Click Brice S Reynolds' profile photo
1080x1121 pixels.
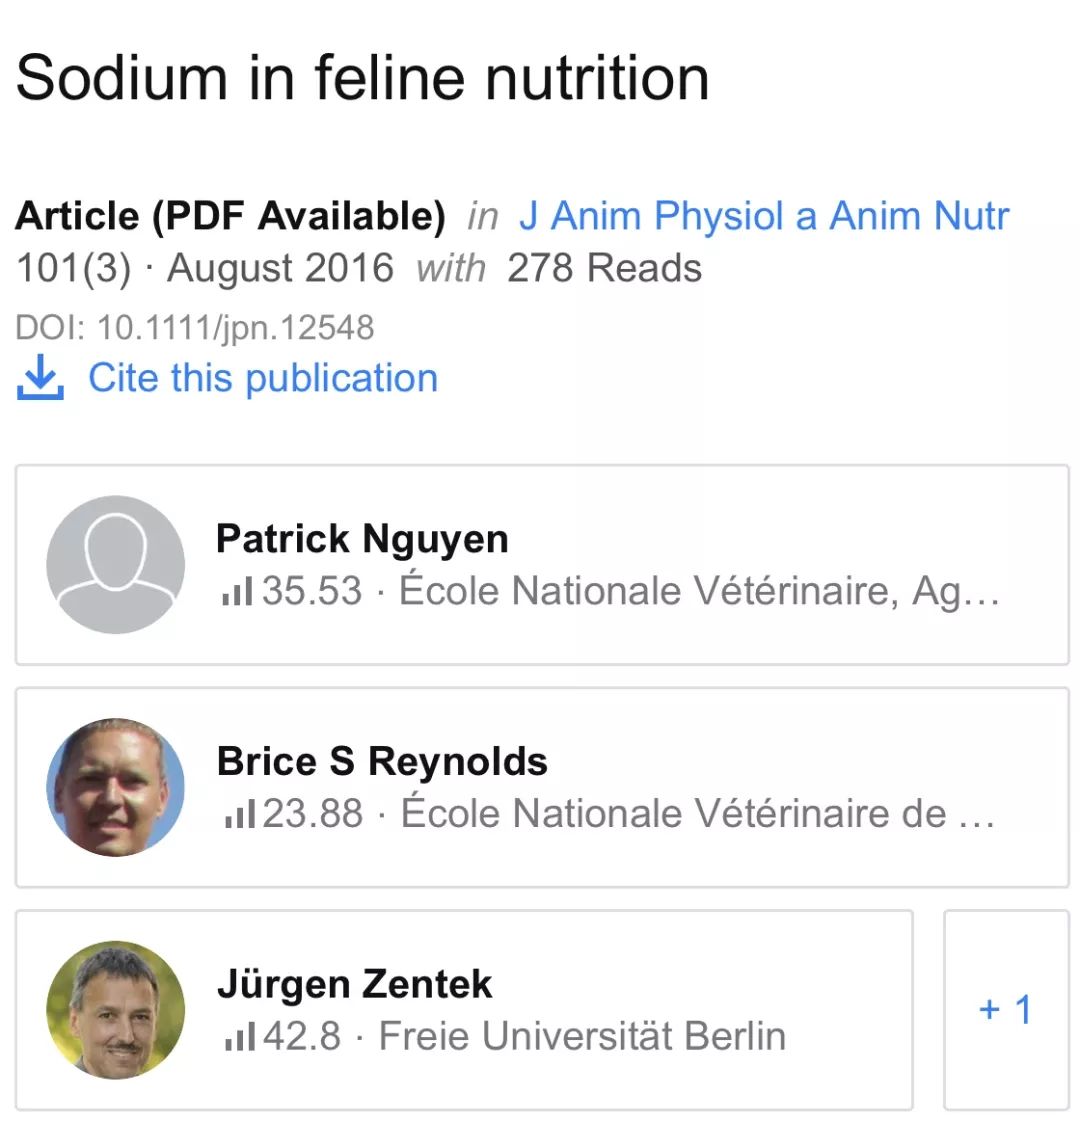116,787
